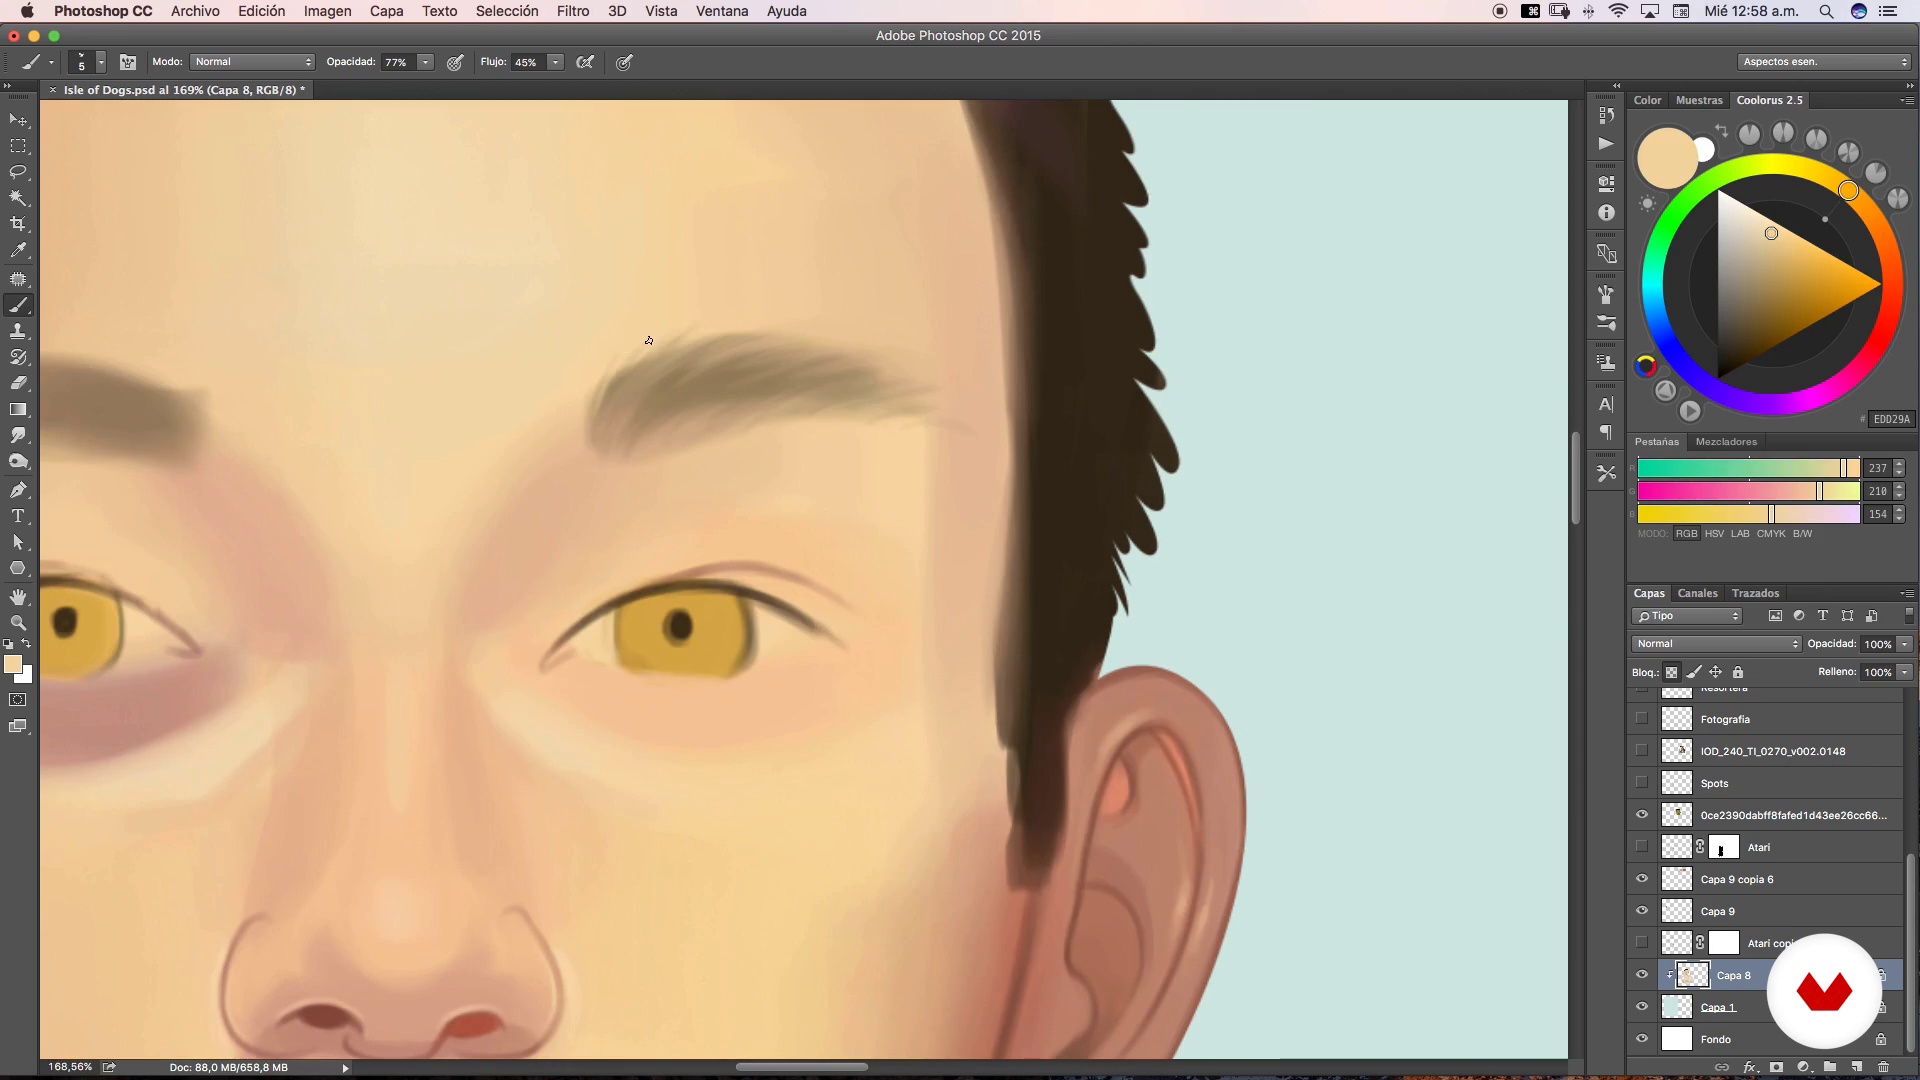Select the Magic Wand tool
Image resolution: width=1920 pixels, height=1080 pixels.
(18, 198)
